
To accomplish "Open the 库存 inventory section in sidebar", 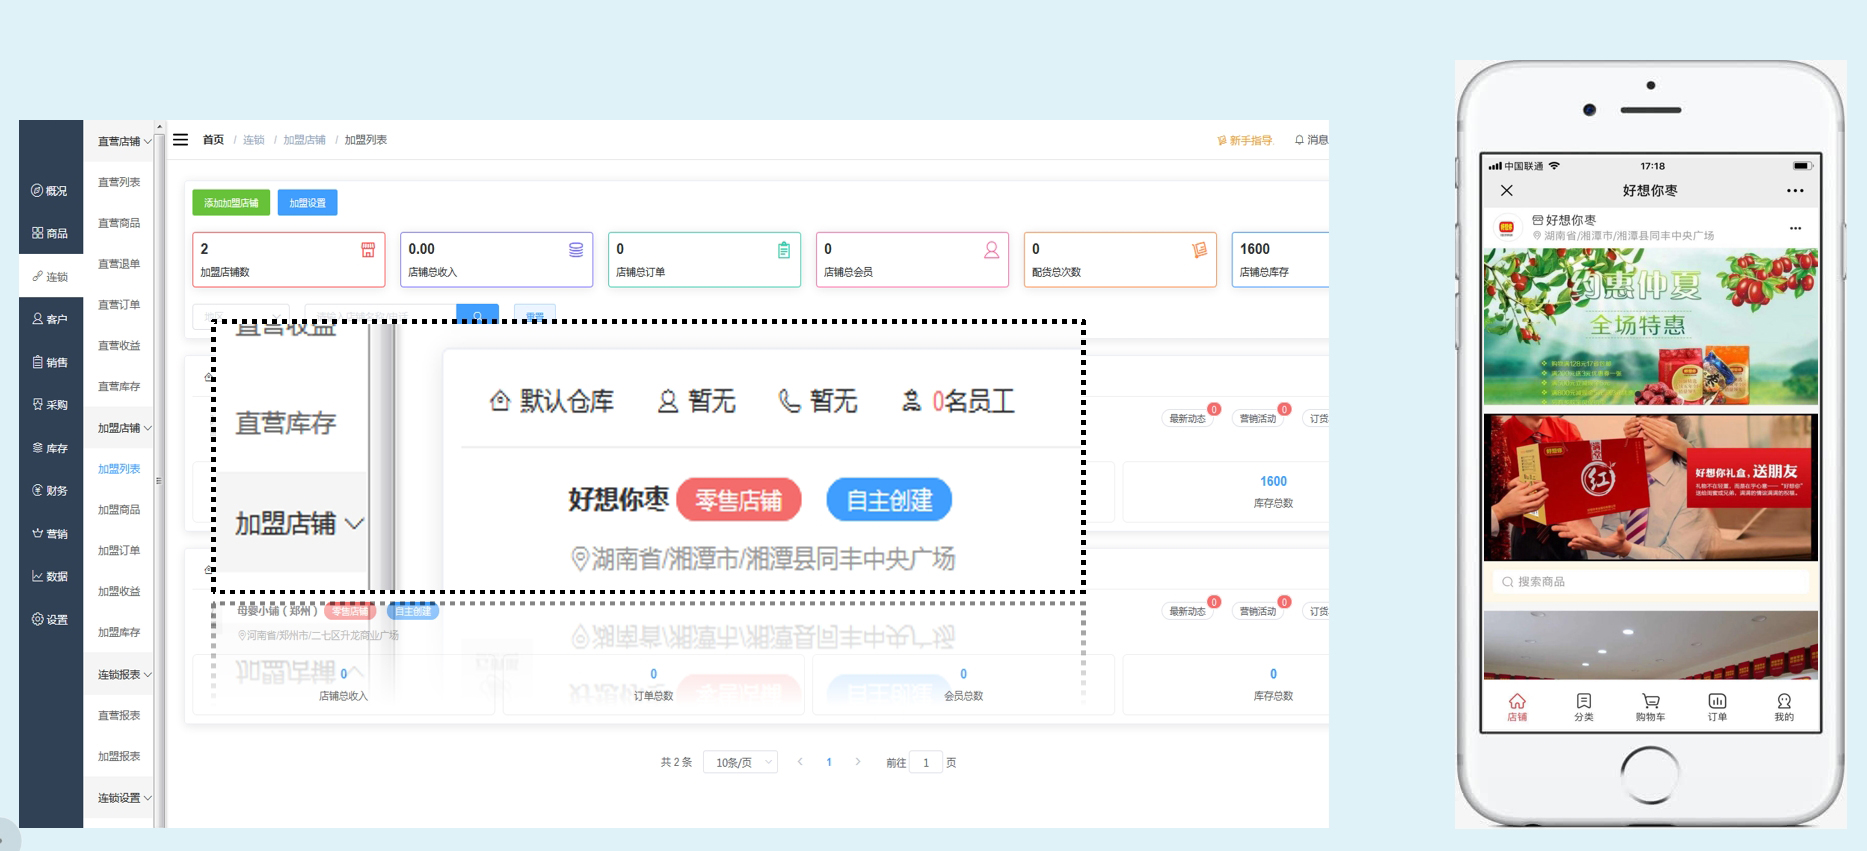I will (50, 448).
